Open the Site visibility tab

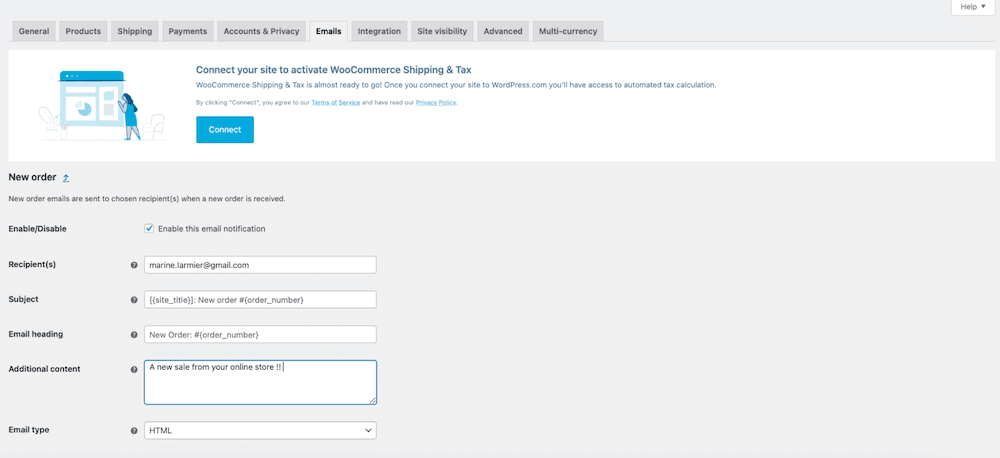click(442, 31)
